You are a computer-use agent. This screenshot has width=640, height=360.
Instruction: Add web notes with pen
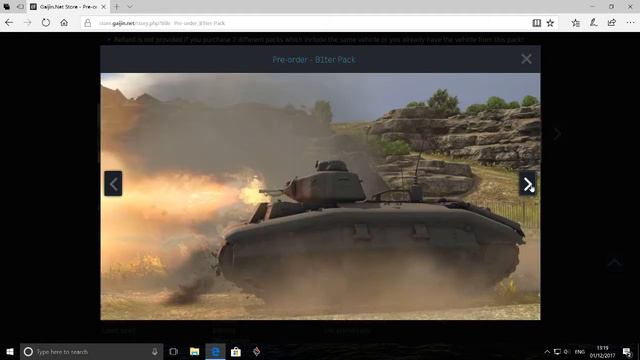(x=593, y=23)
